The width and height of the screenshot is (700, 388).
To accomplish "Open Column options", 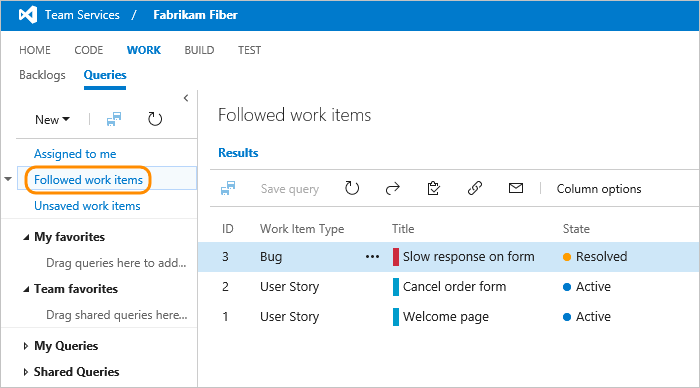I will click(x=599, y=189).
